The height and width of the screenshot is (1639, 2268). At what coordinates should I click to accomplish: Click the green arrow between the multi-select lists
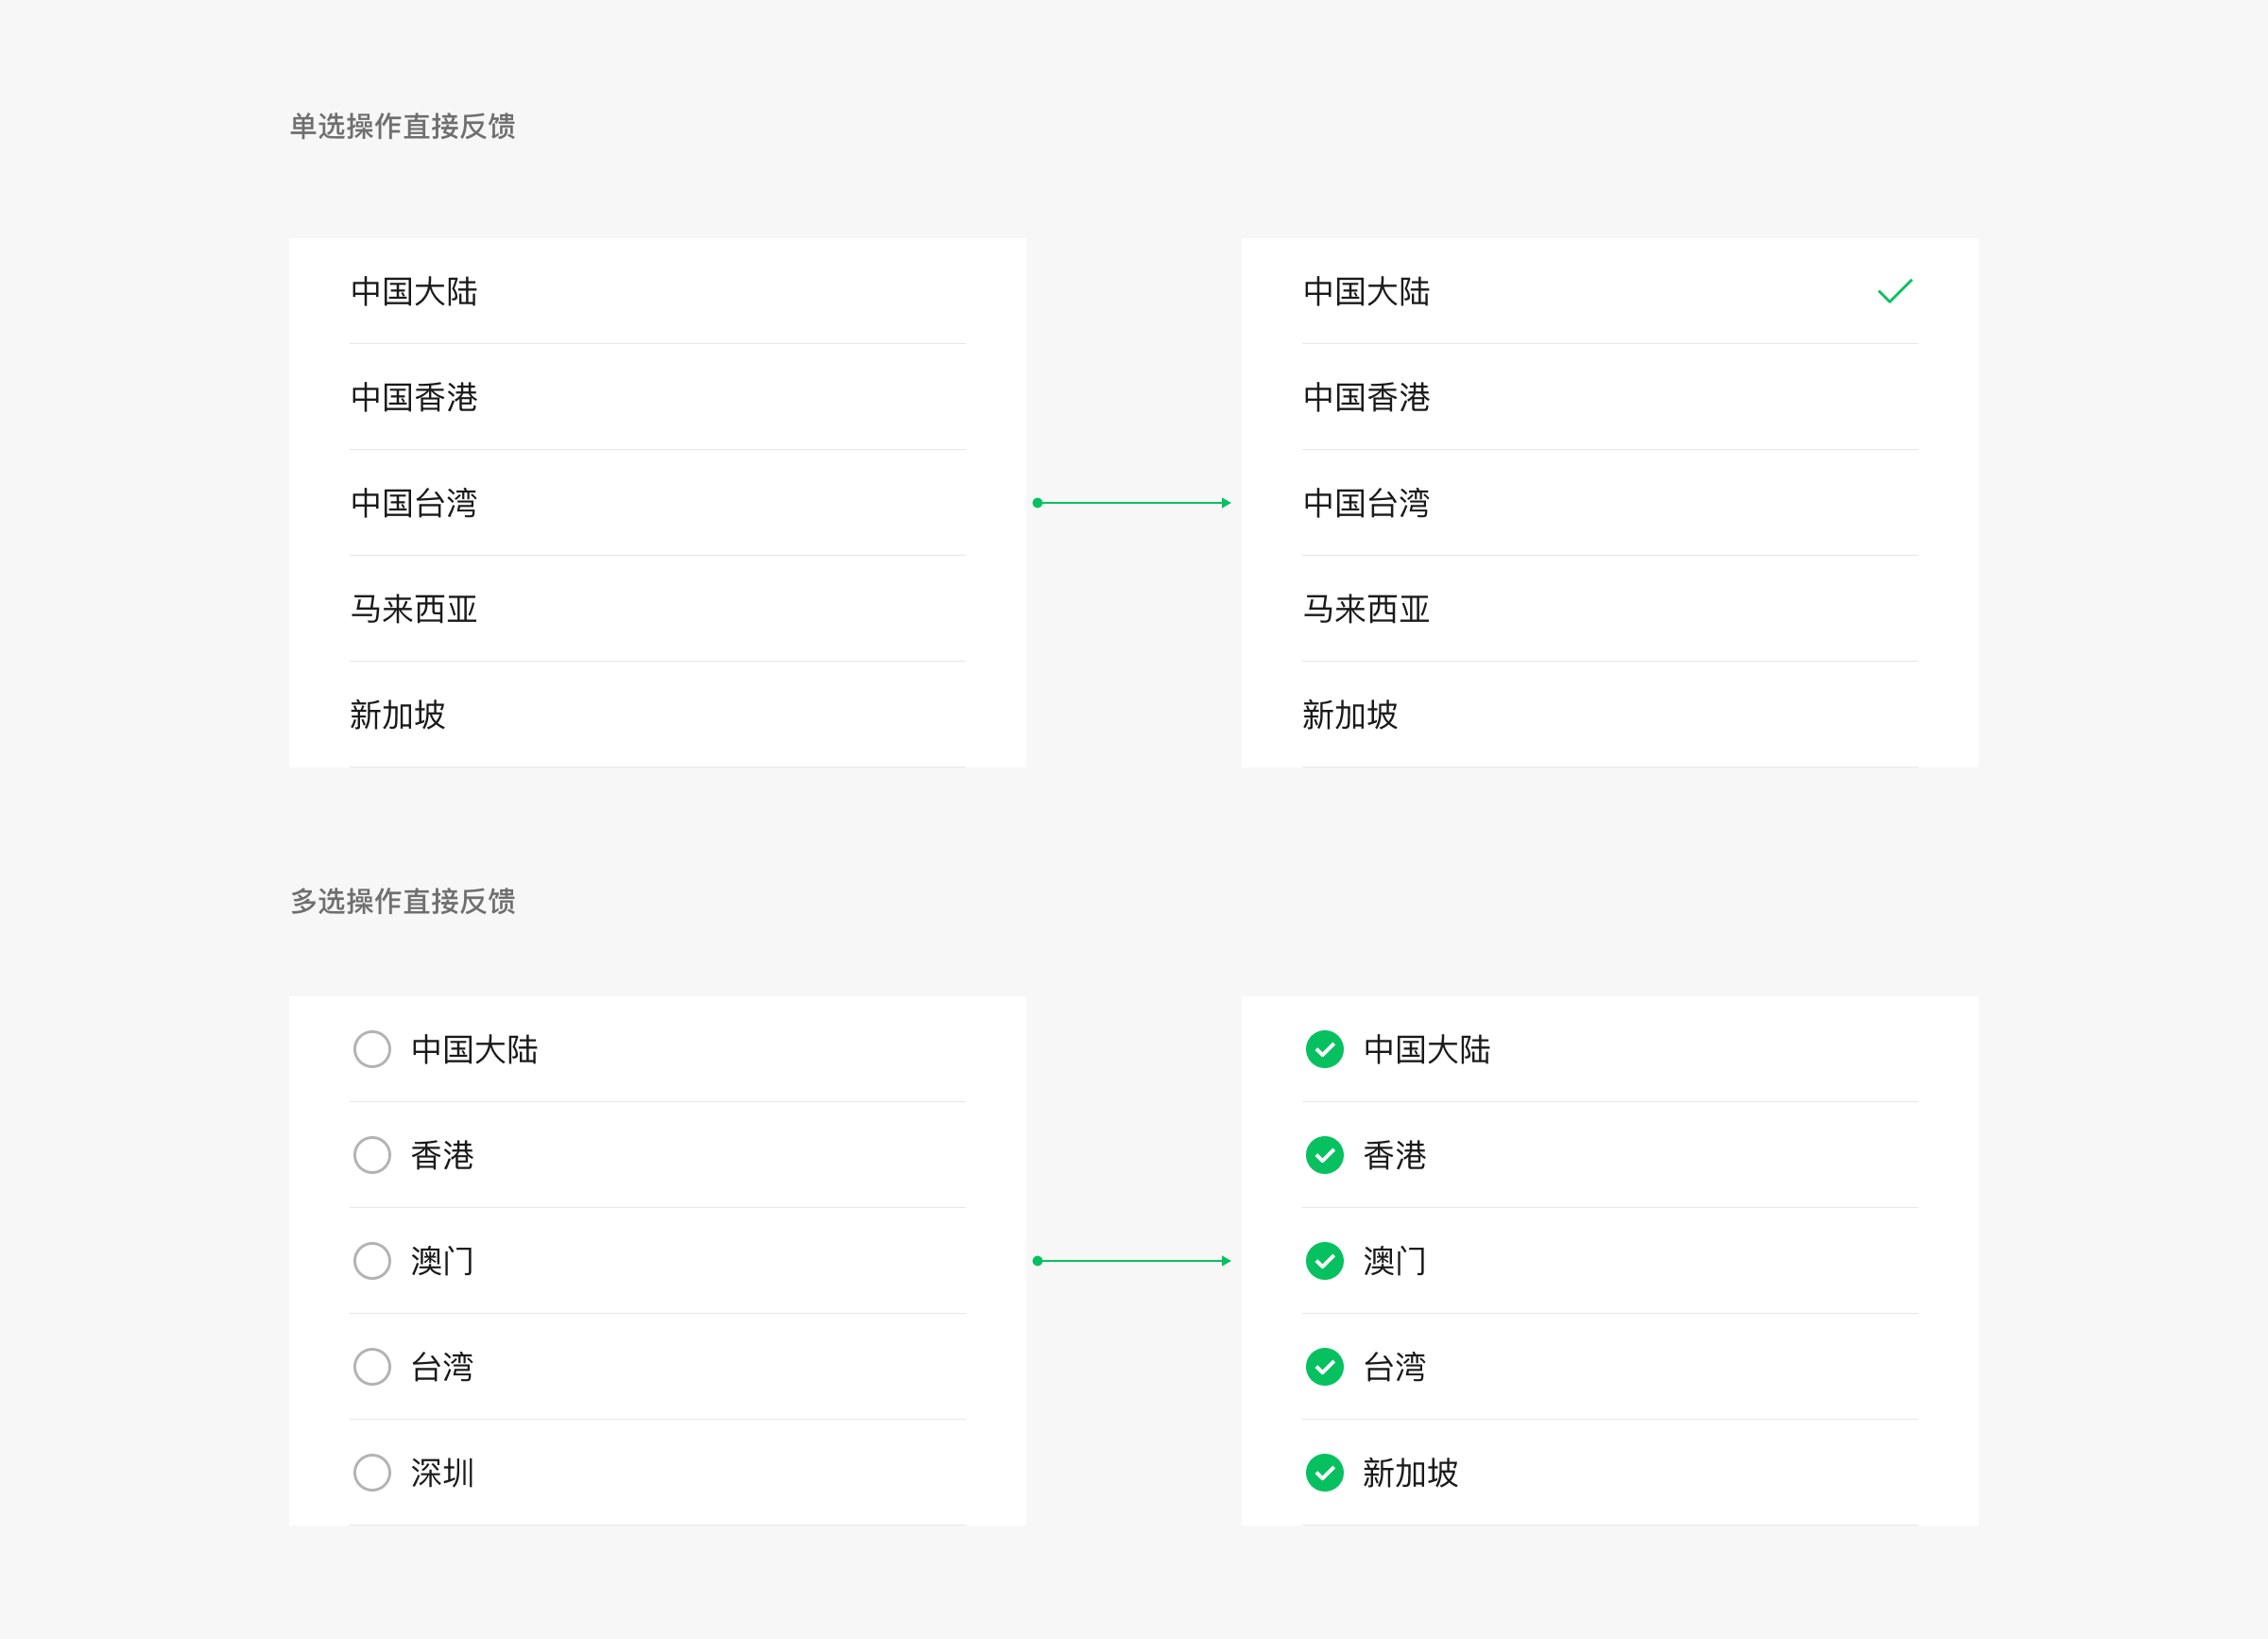tap(1132, 1261)
